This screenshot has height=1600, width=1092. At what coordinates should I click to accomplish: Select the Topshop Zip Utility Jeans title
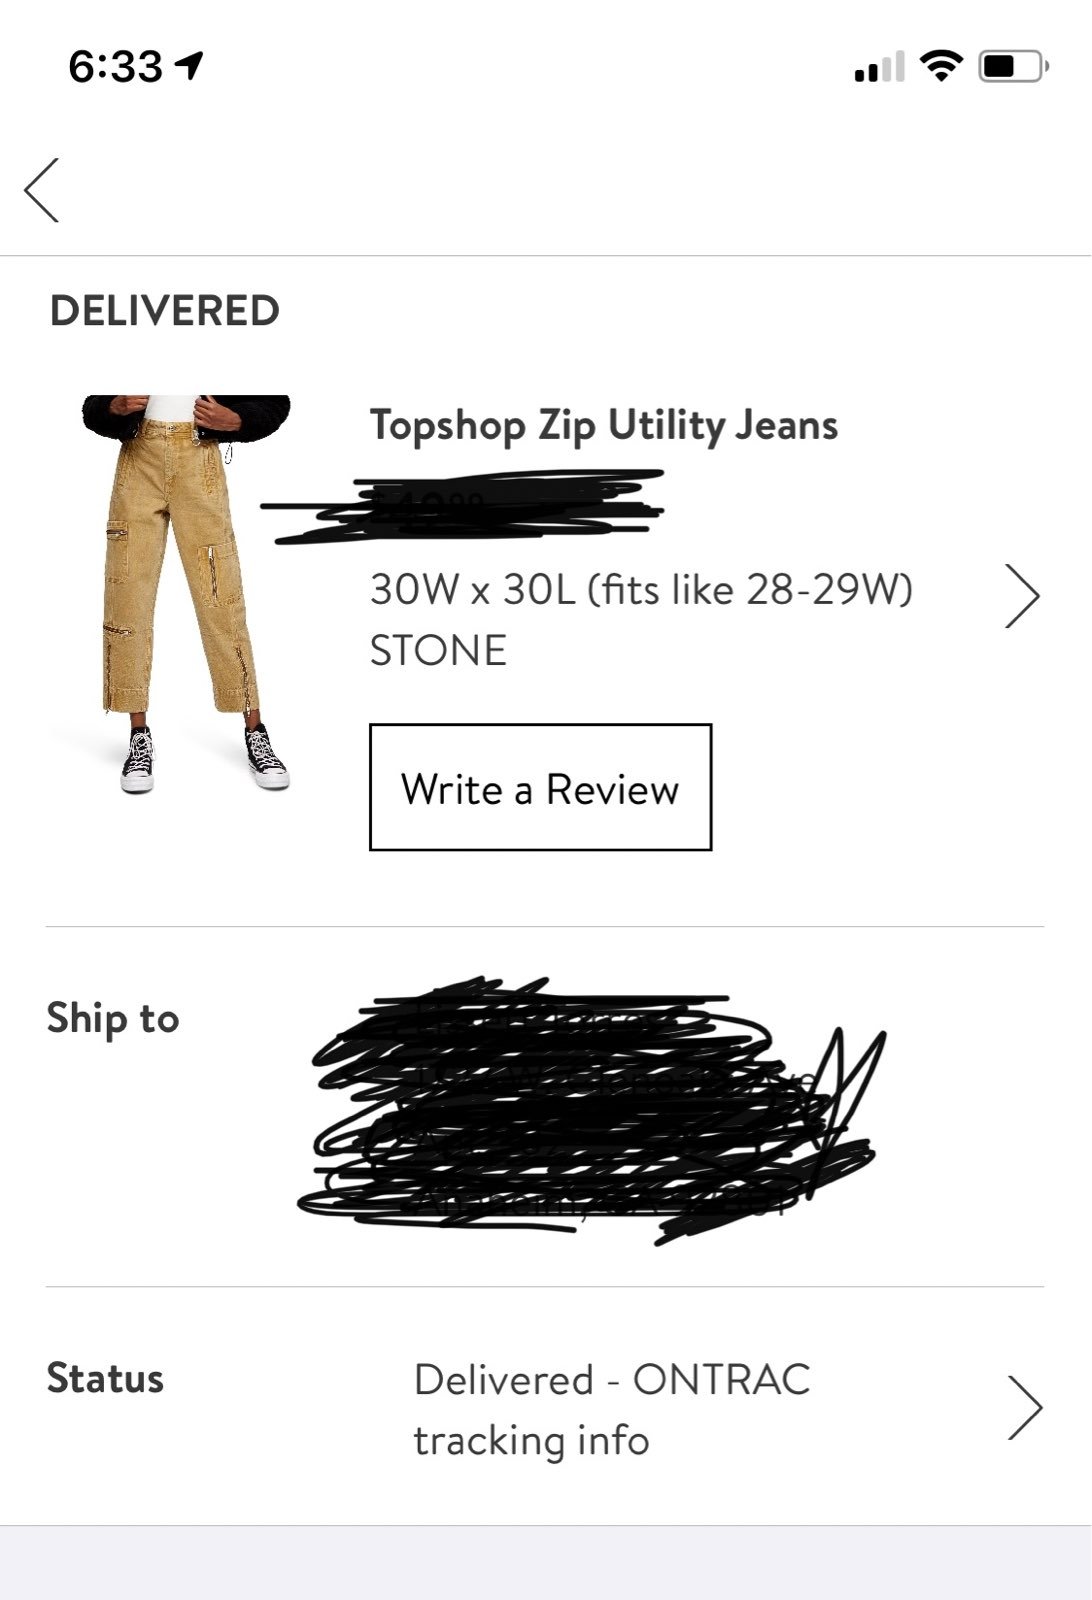[604, 425]
